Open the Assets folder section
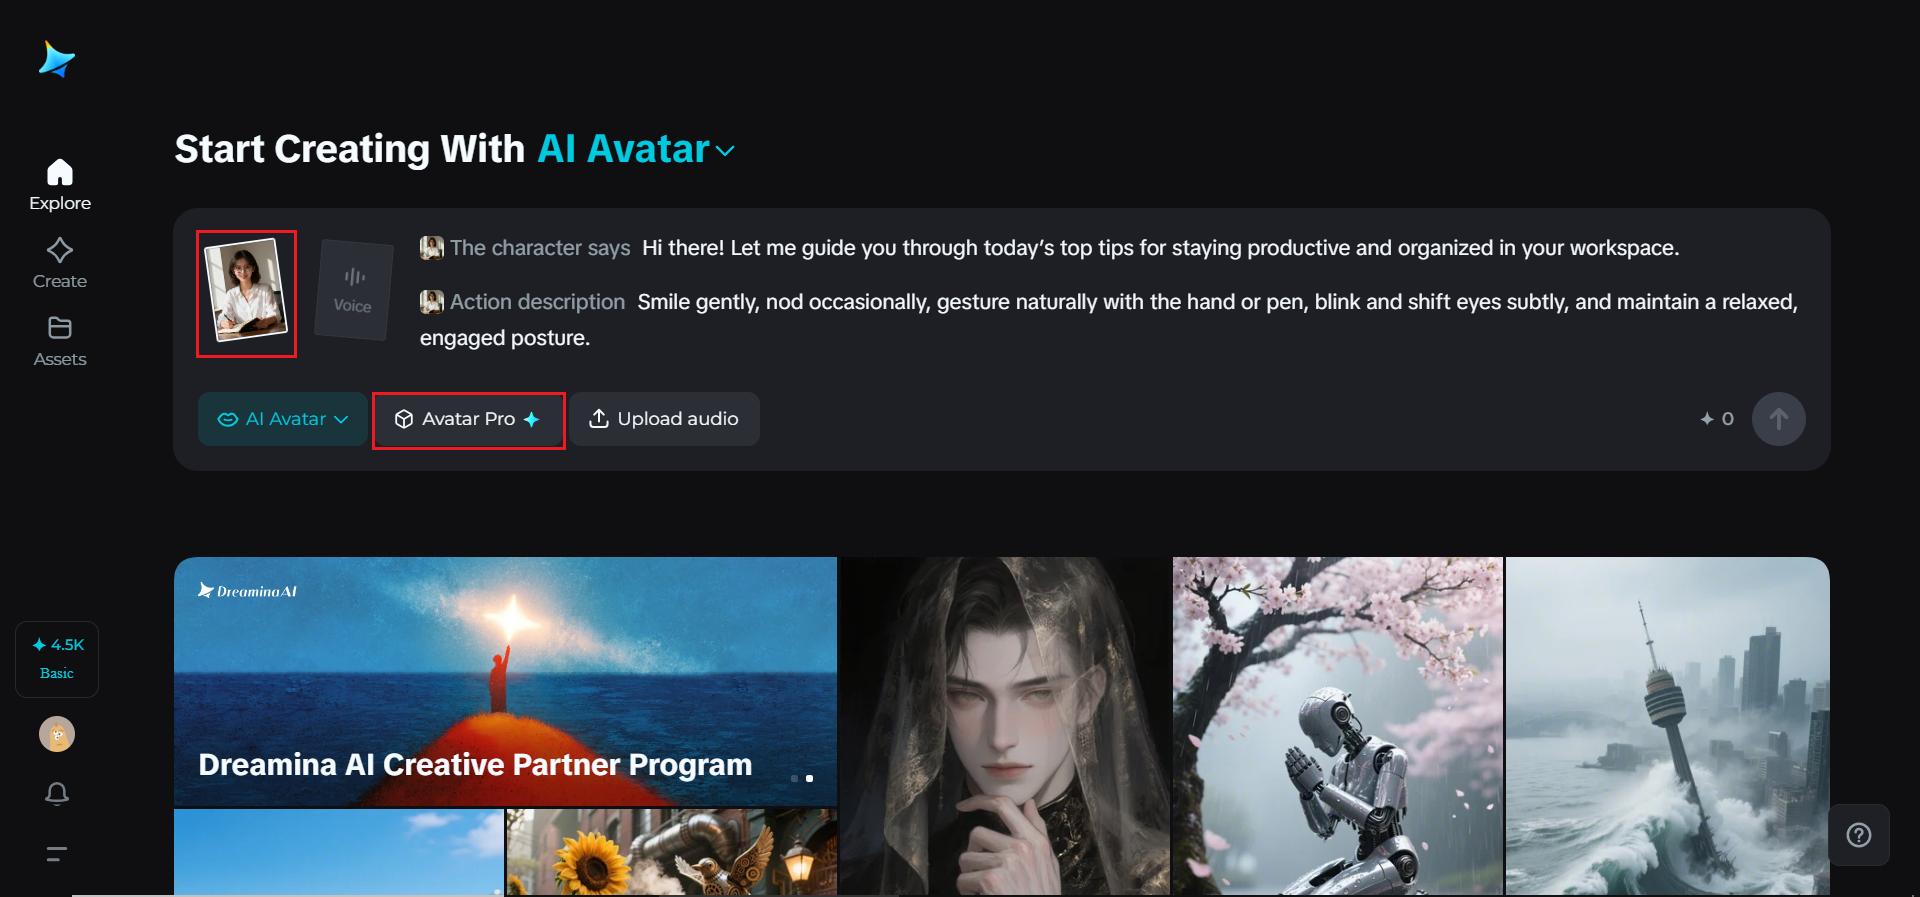Screen dimensions: 1920x897 click(60, 342)
